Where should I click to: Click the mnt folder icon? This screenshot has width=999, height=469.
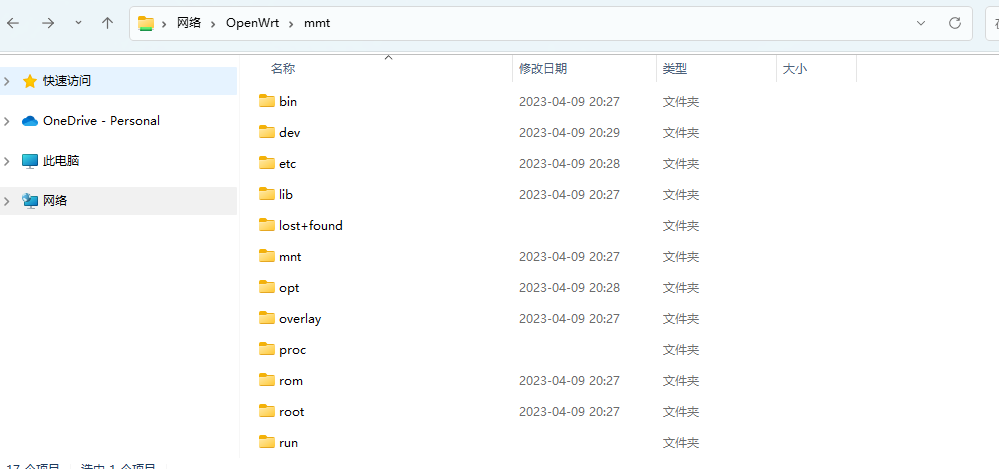click(267, 256)
